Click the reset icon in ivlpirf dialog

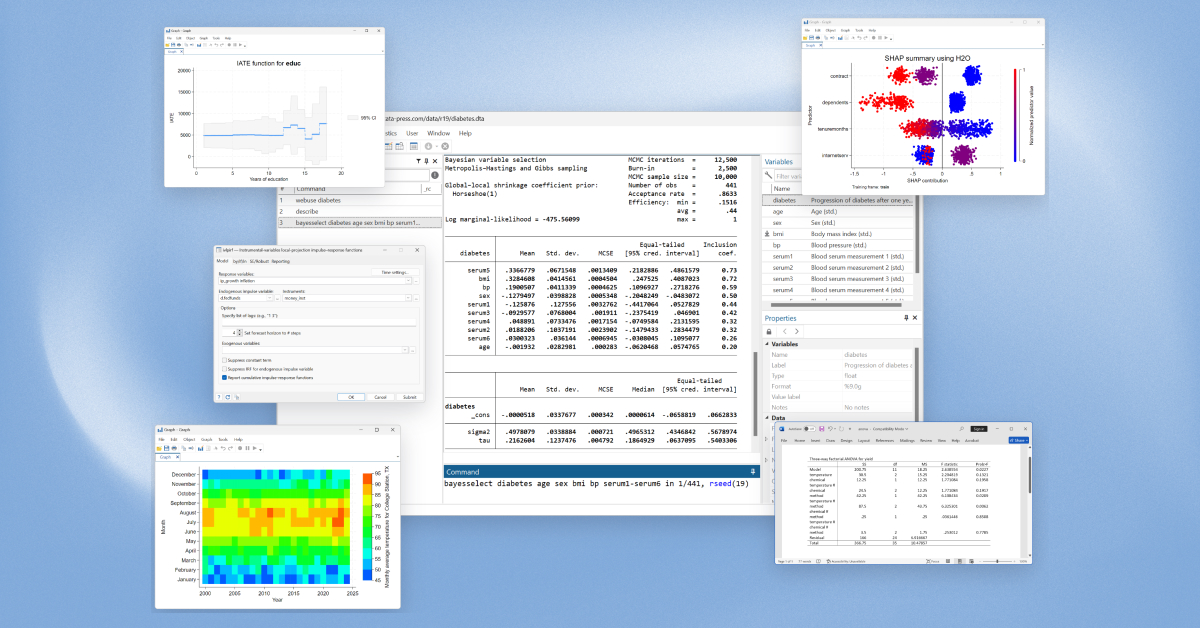tap(227, 397)
